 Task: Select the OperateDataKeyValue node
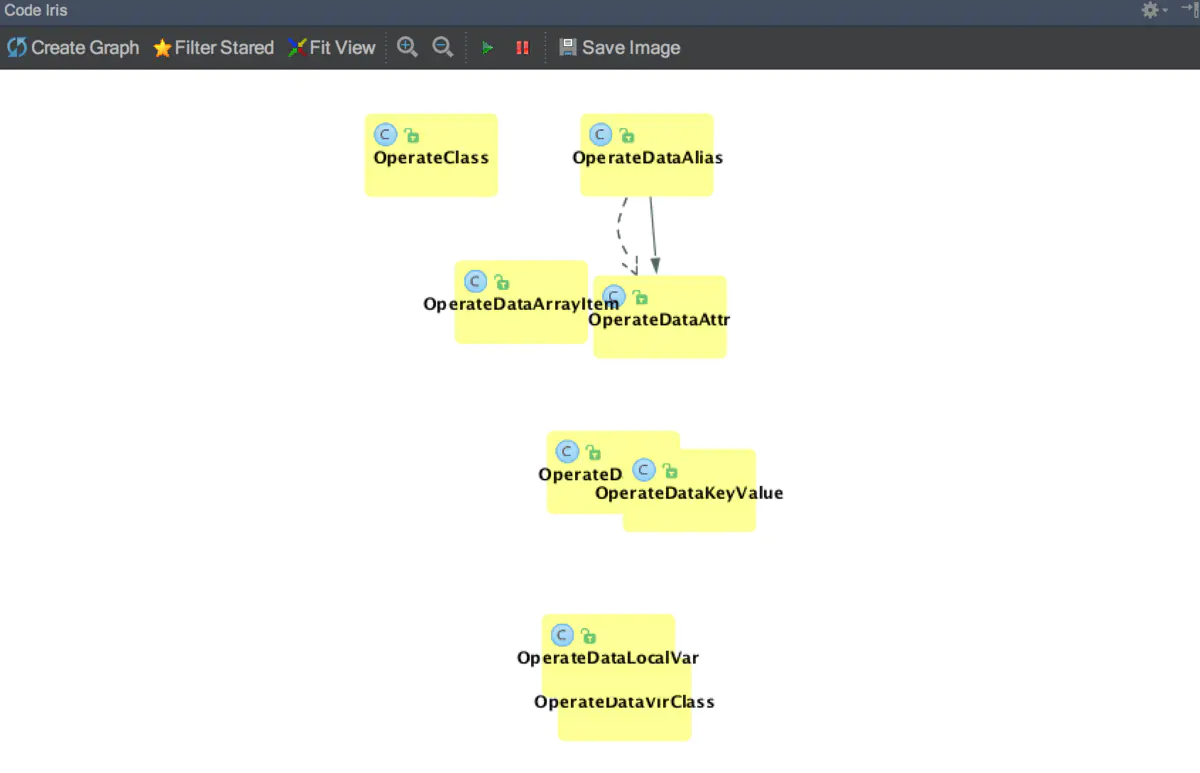(690, 492)
